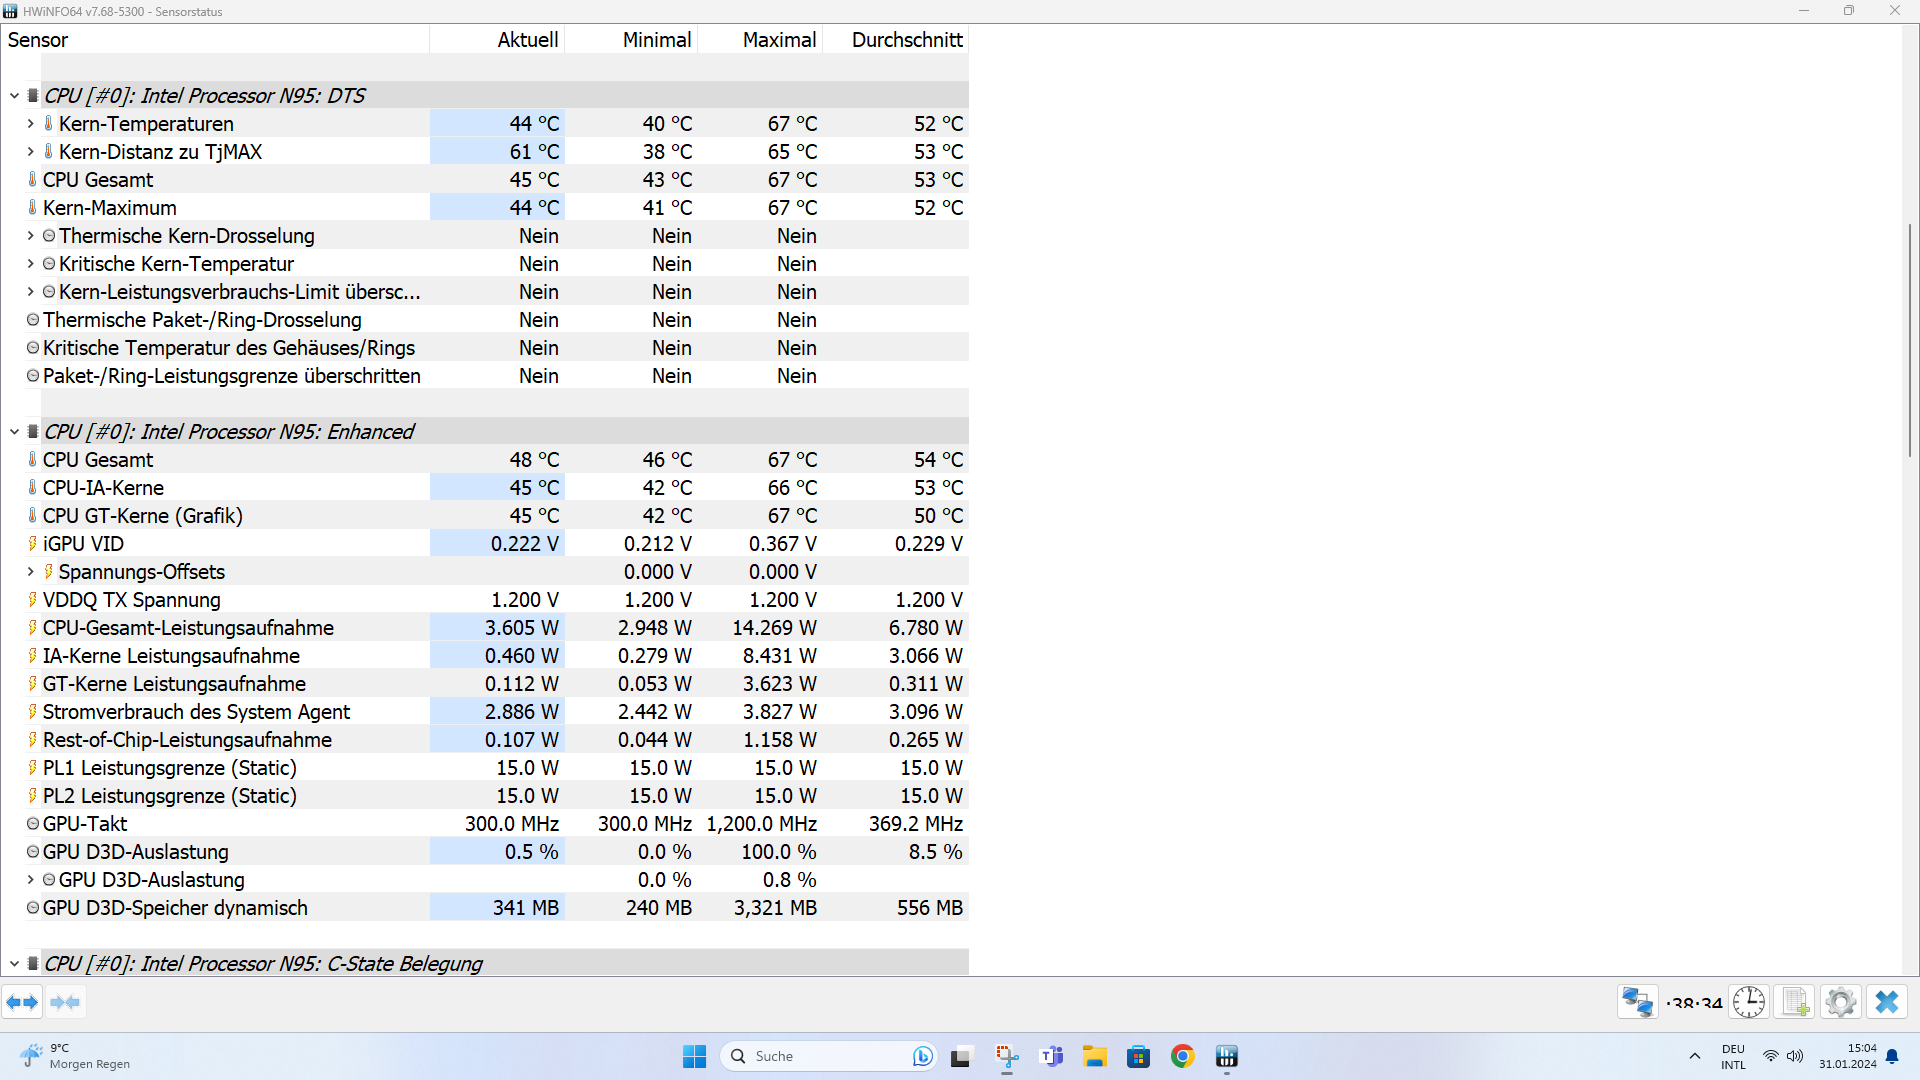The image size is (1920, 1080).
Task: Open the remote network sensors icon
Action: (1638, 1002)
